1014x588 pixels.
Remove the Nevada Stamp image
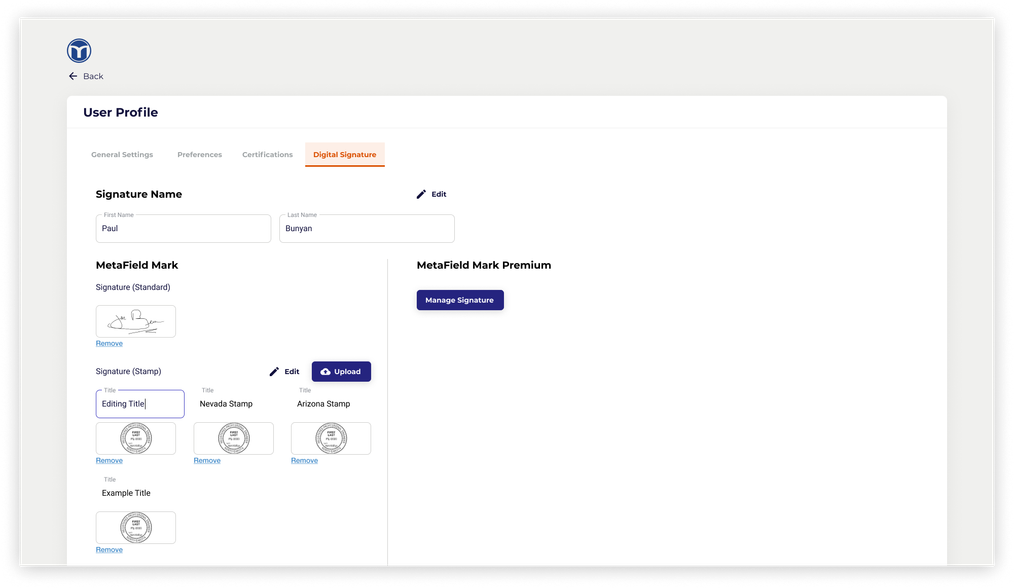207,461
